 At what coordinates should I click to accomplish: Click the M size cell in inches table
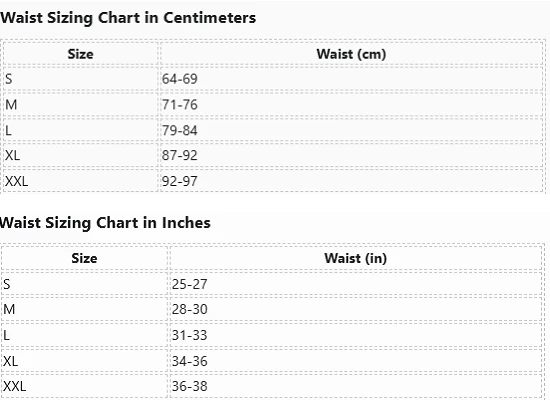pos(85,309)
